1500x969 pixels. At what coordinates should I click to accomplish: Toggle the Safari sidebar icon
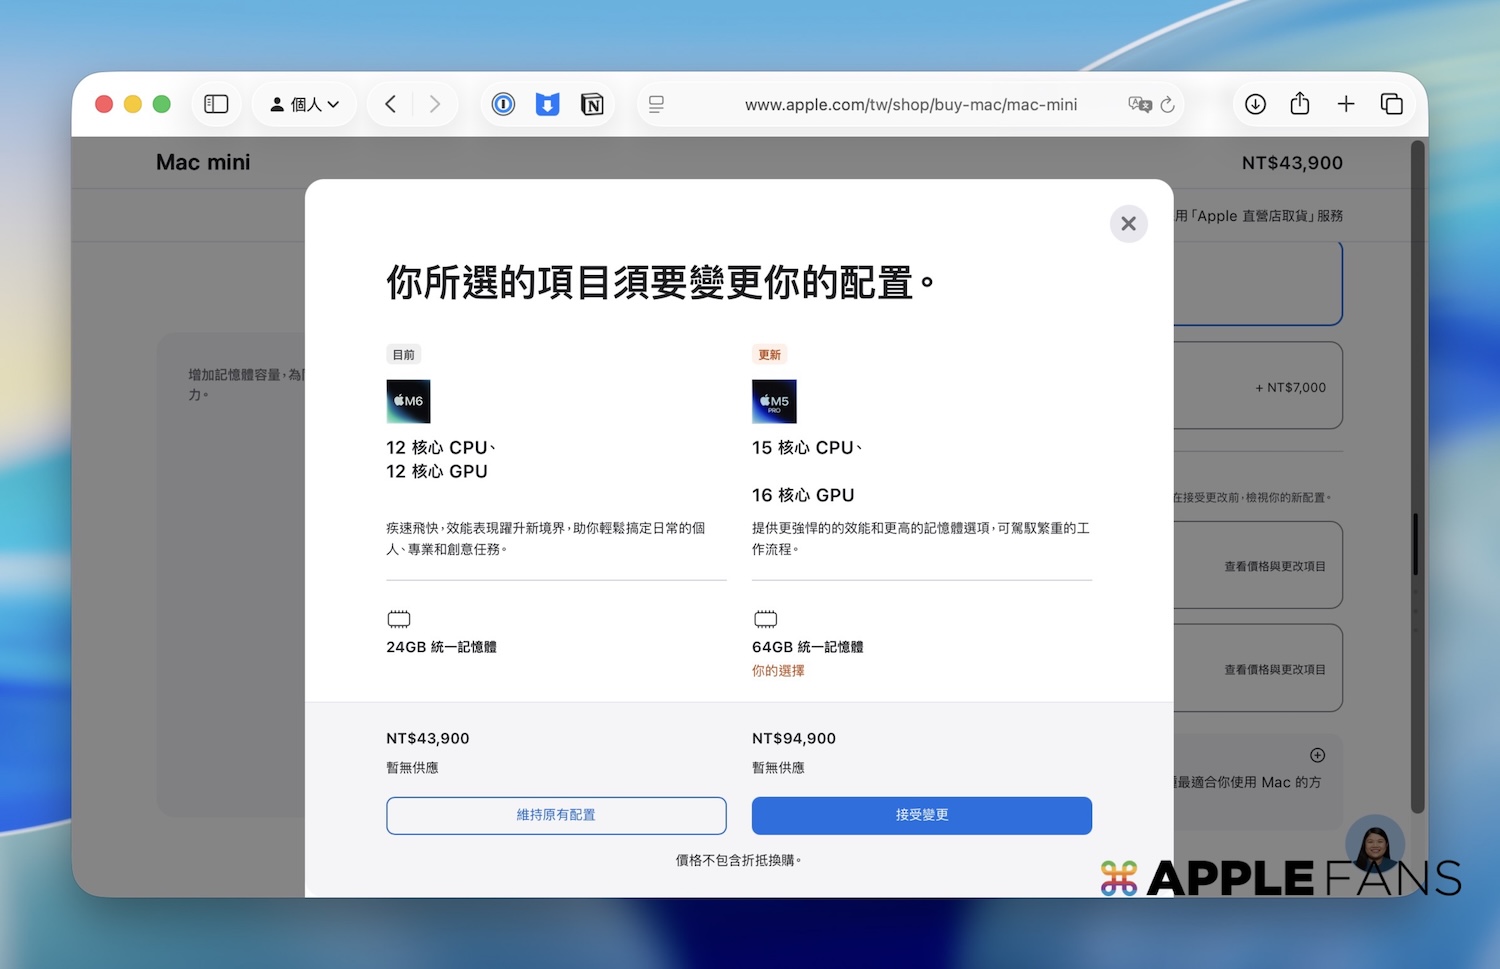pos(216,104)
